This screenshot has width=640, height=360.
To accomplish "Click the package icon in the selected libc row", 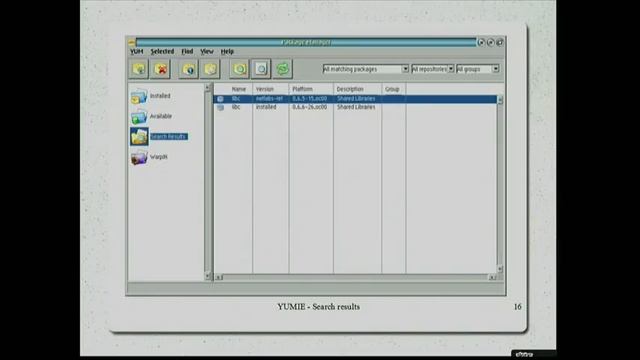I will click(220, 99).
